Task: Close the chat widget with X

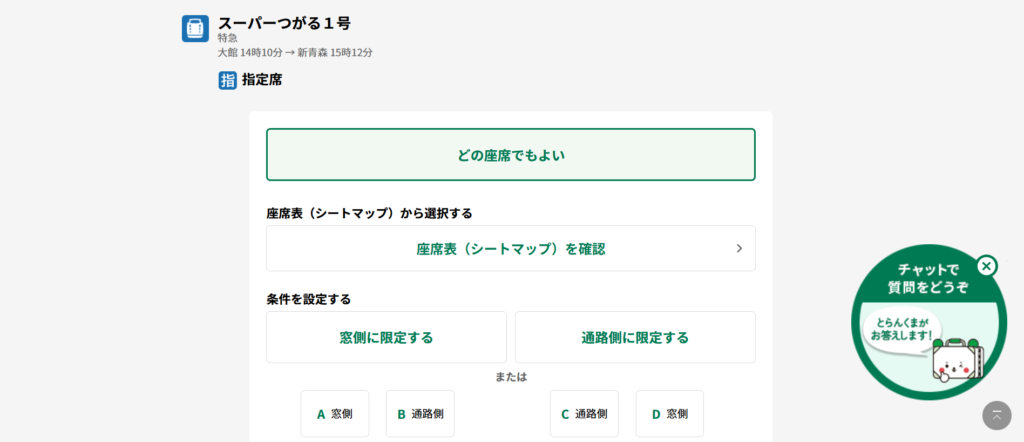Action: (986, 266)
